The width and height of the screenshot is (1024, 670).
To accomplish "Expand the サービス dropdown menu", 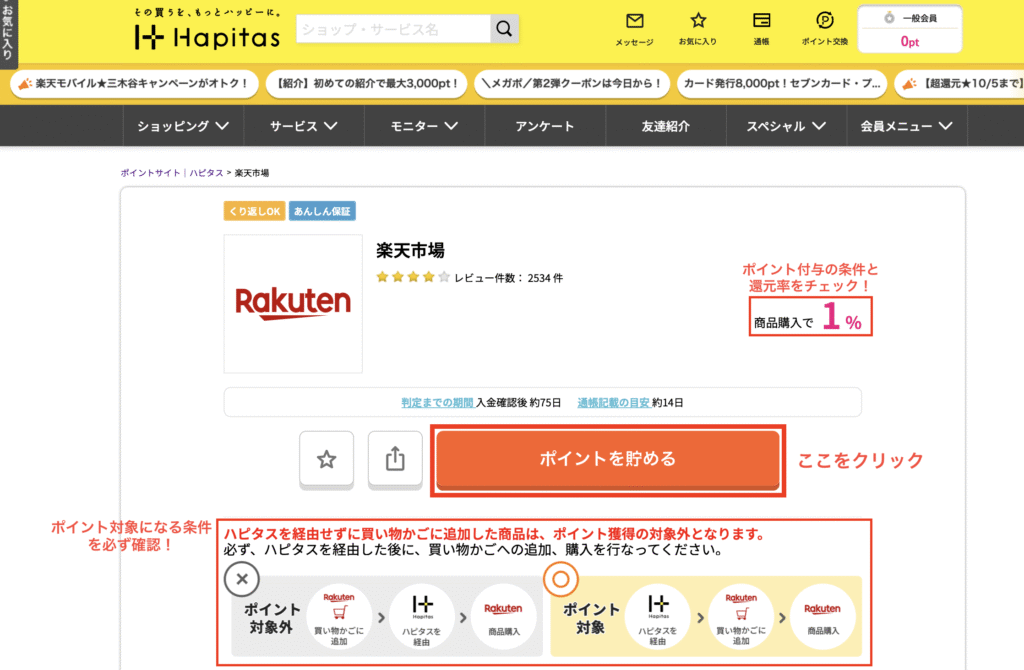I will (x=303, y=126).
